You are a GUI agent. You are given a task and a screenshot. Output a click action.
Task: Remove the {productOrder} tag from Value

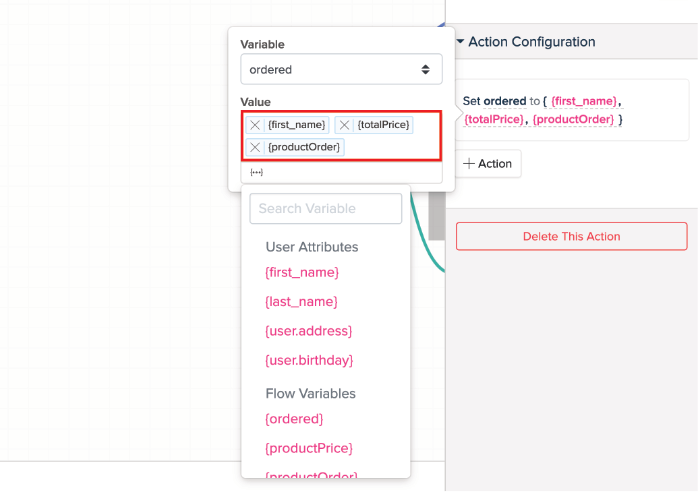pos(256,147)
